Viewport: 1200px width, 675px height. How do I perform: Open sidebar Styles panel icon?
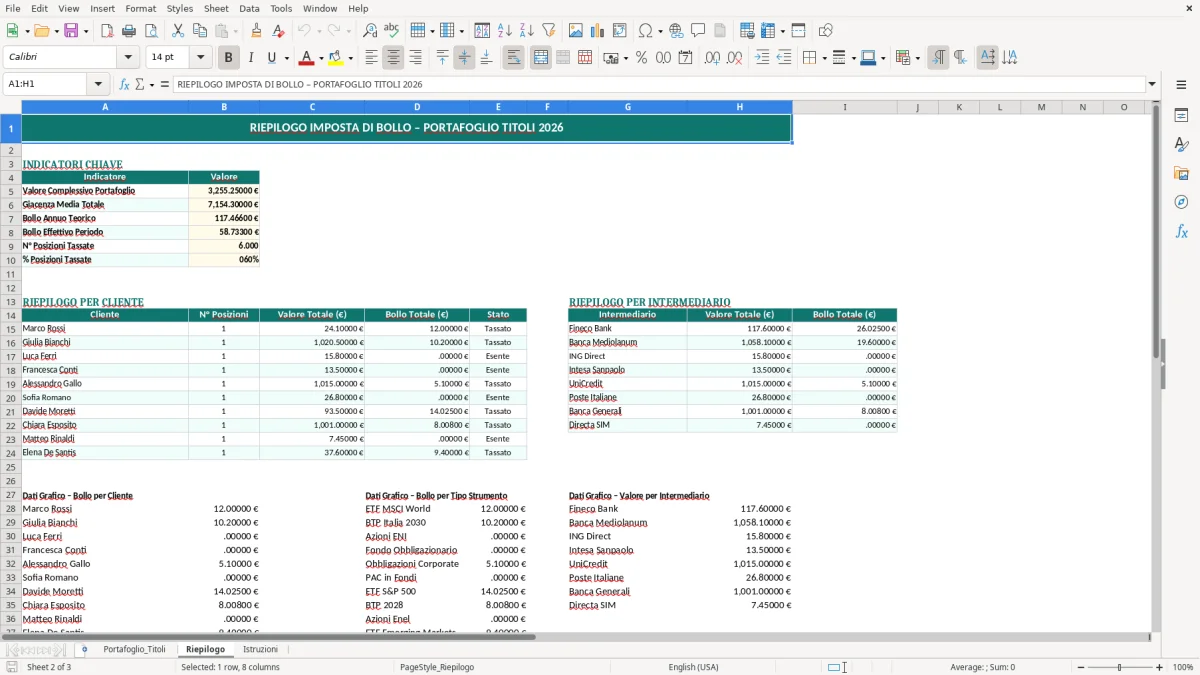coord(1181,145)
